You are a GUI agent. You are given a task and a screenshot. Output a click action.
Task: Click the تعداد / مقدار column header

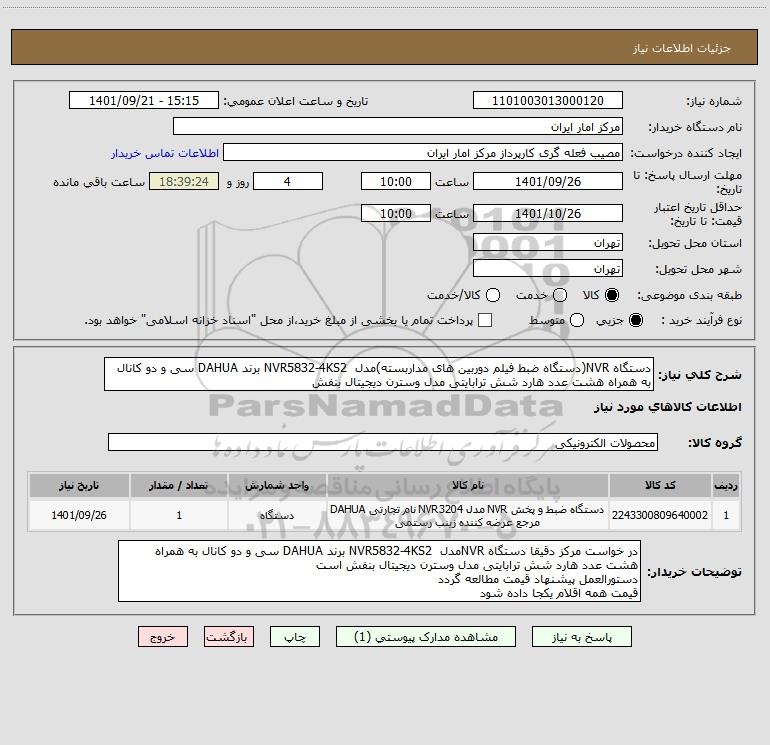click(x=179, y=485)
